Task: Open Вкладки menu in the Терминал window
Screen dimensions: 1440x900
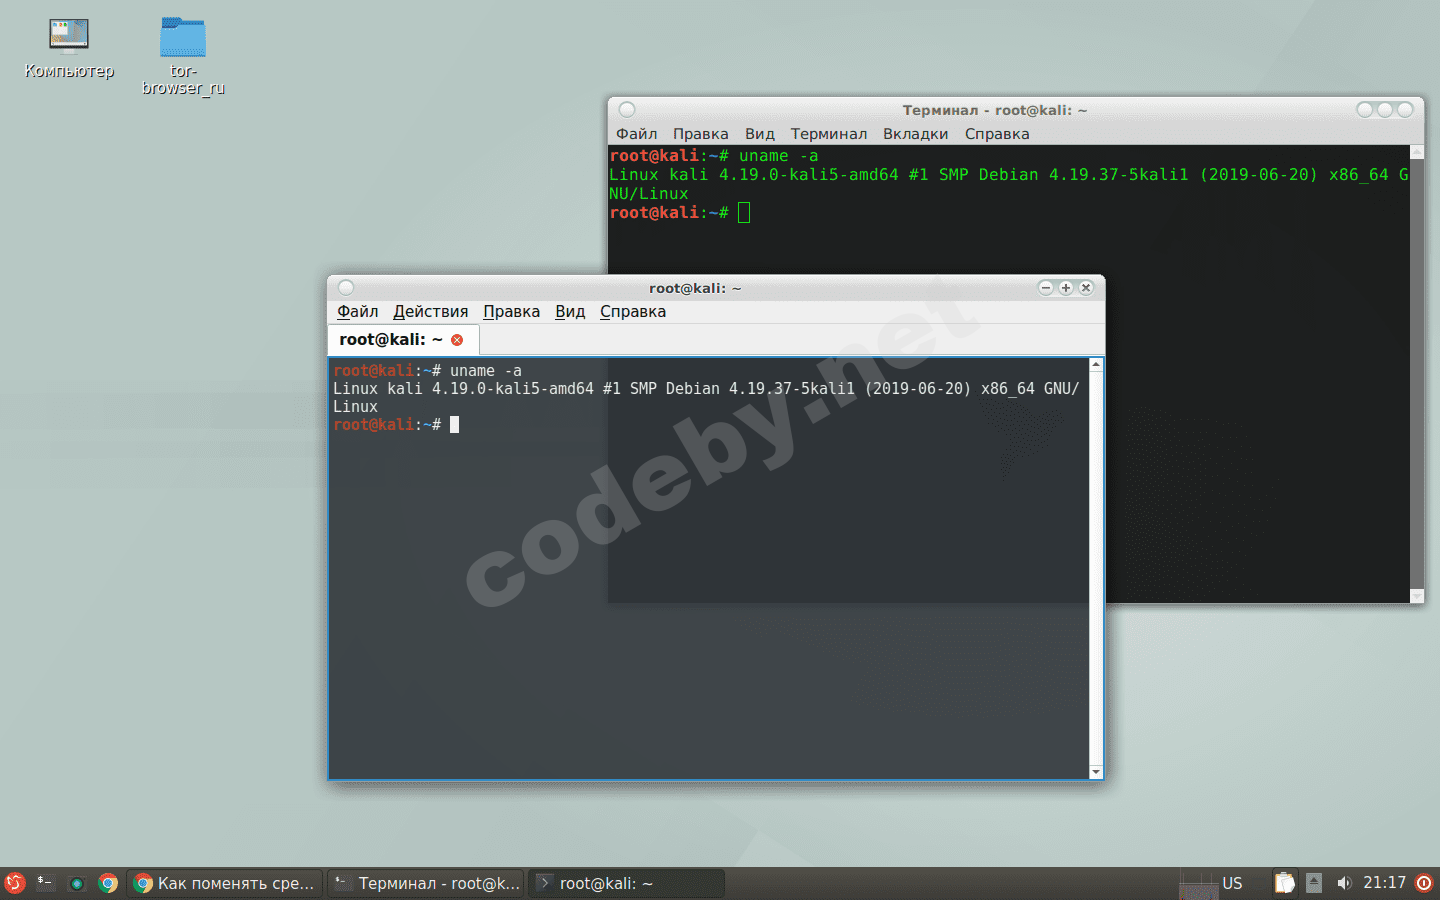Action: point(915,134)
